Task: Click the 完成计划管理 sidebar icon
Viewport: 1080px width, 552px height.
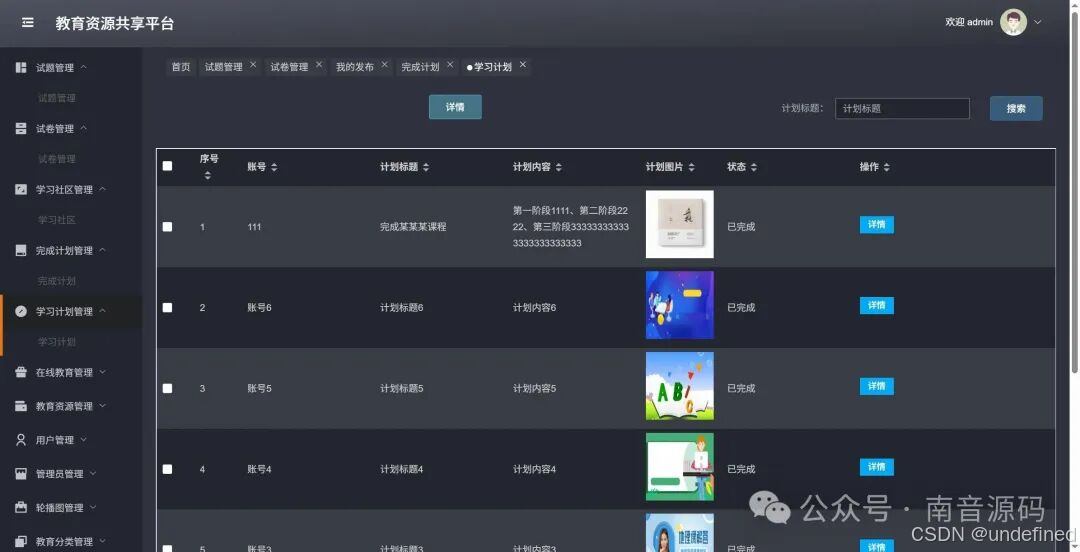Action: tap(21, 250)
